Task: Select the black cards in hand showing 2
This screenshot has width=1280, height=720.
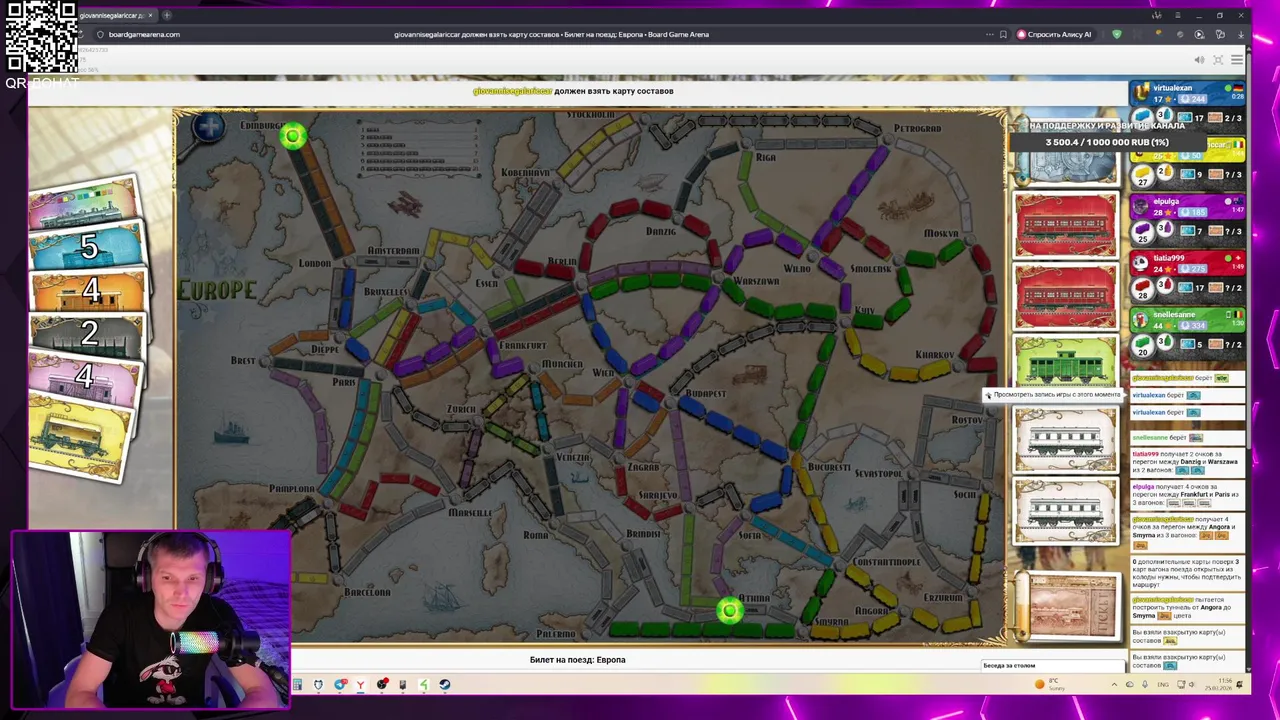Action: [x=88, y=335]
